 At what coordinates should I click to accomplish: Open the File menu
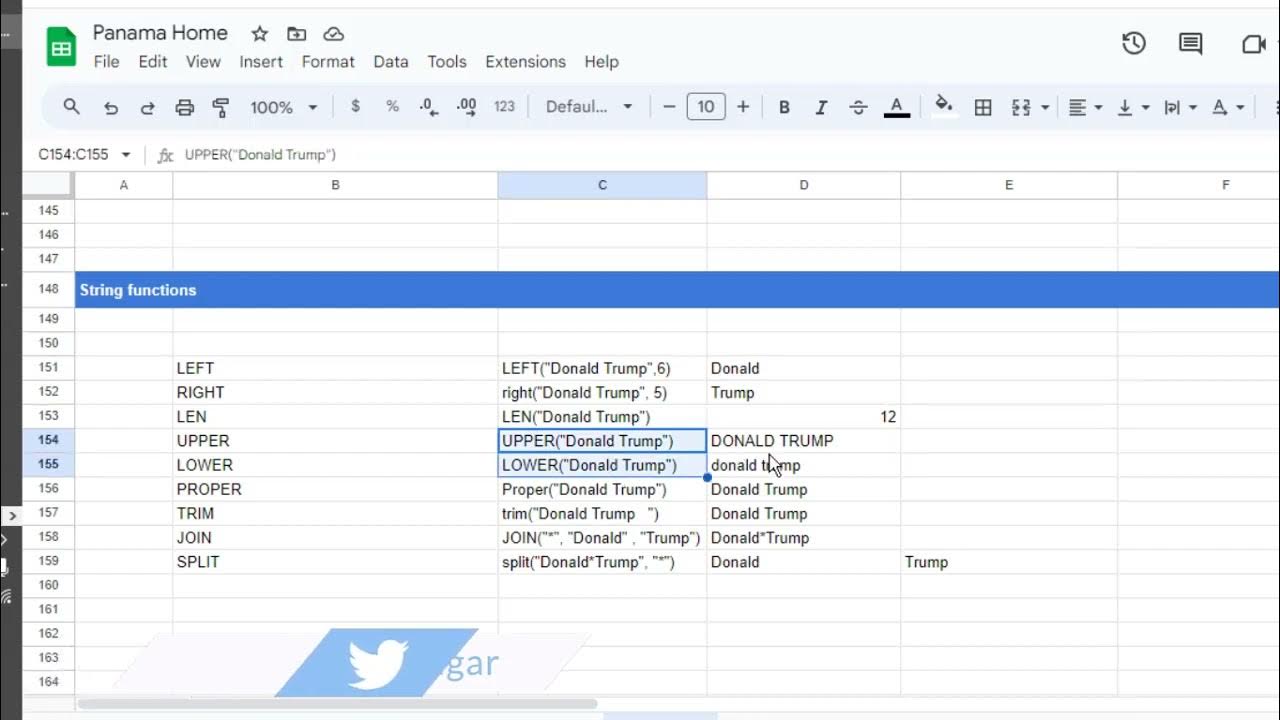(106, 62)
